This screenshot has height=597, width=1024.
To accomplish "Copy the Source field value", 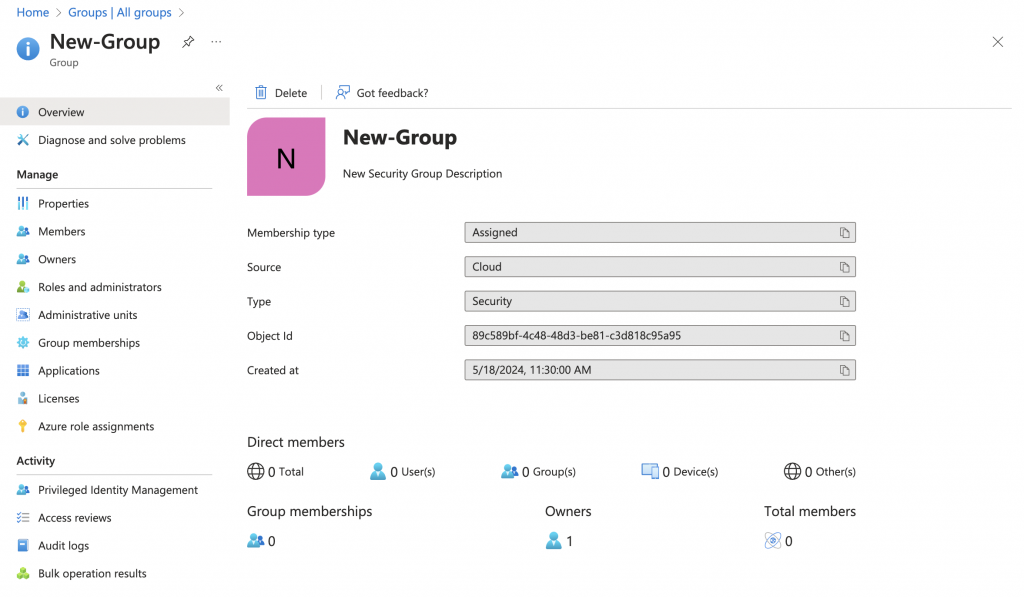I will [844, 267].
